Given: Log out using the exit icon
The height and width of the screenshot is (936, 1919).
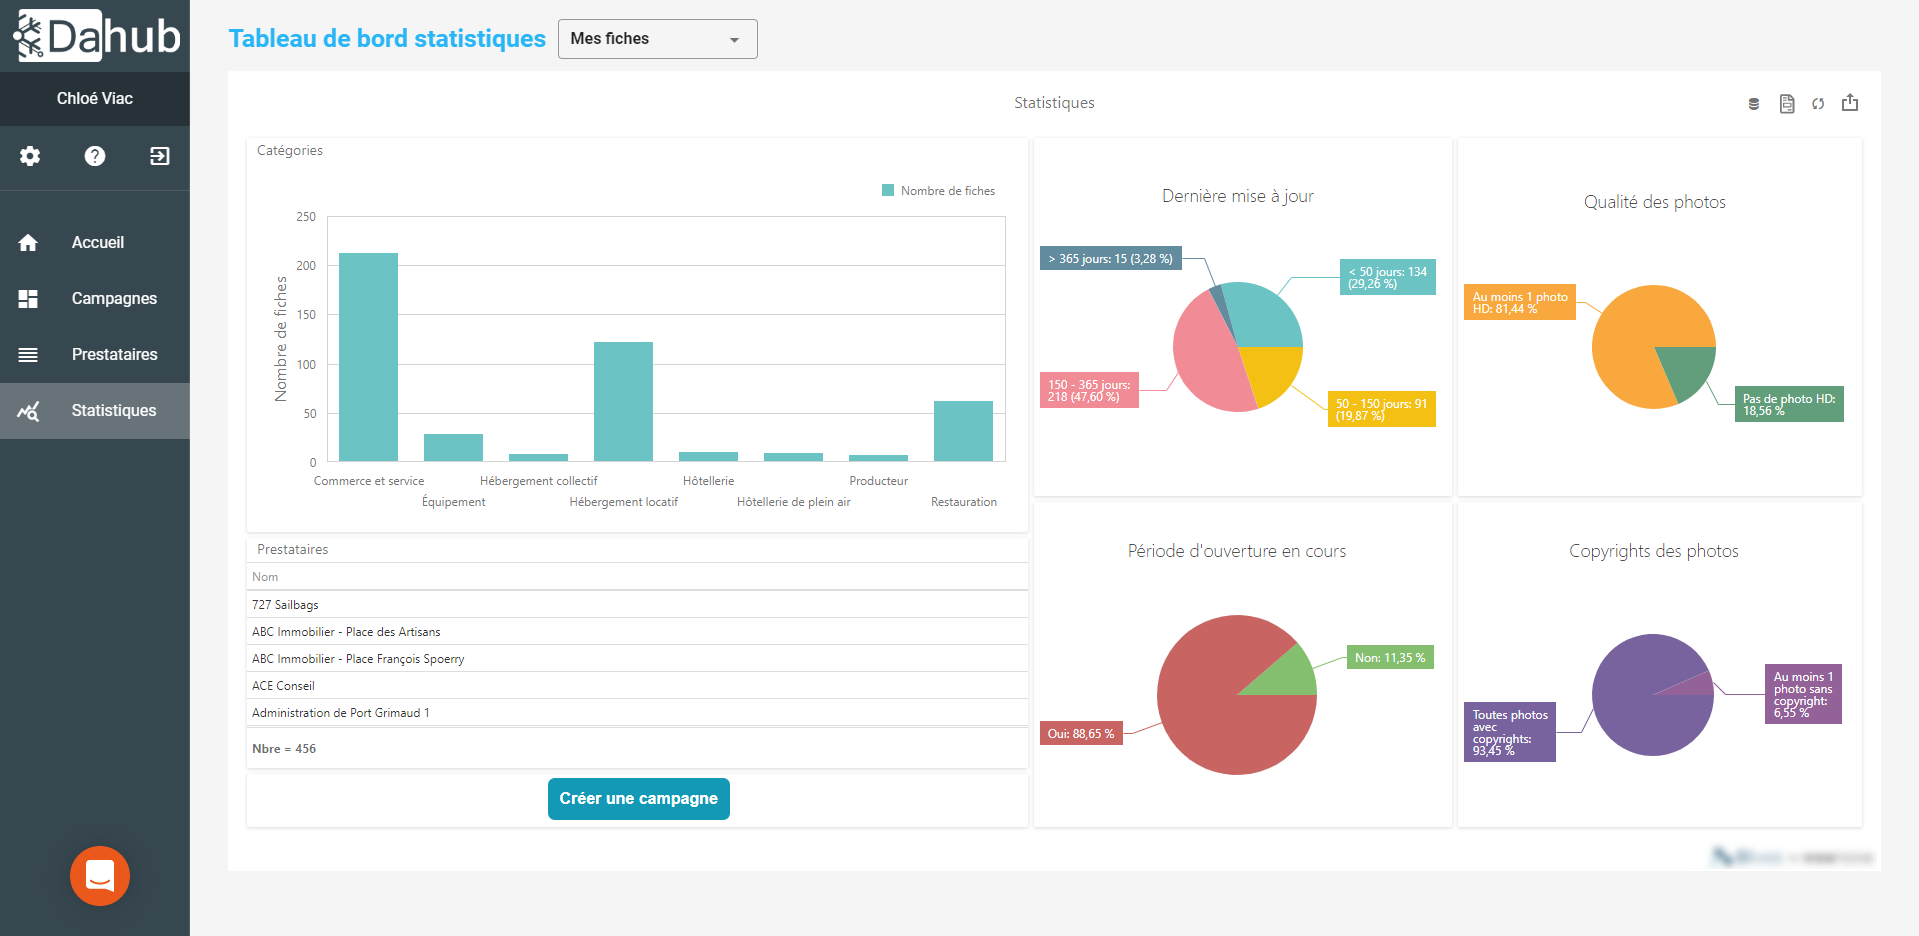Looking at the screenshot, I should tap(159, 157).
